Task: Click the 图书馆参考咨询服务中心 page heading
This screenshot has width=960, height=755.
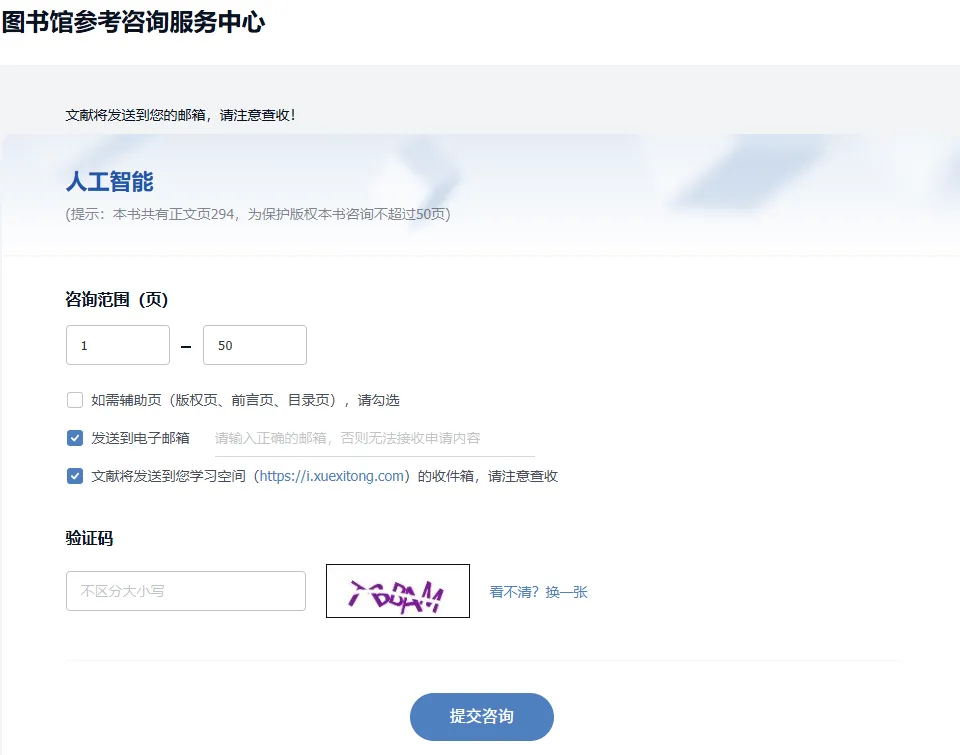Action: (x=133, y=22)
